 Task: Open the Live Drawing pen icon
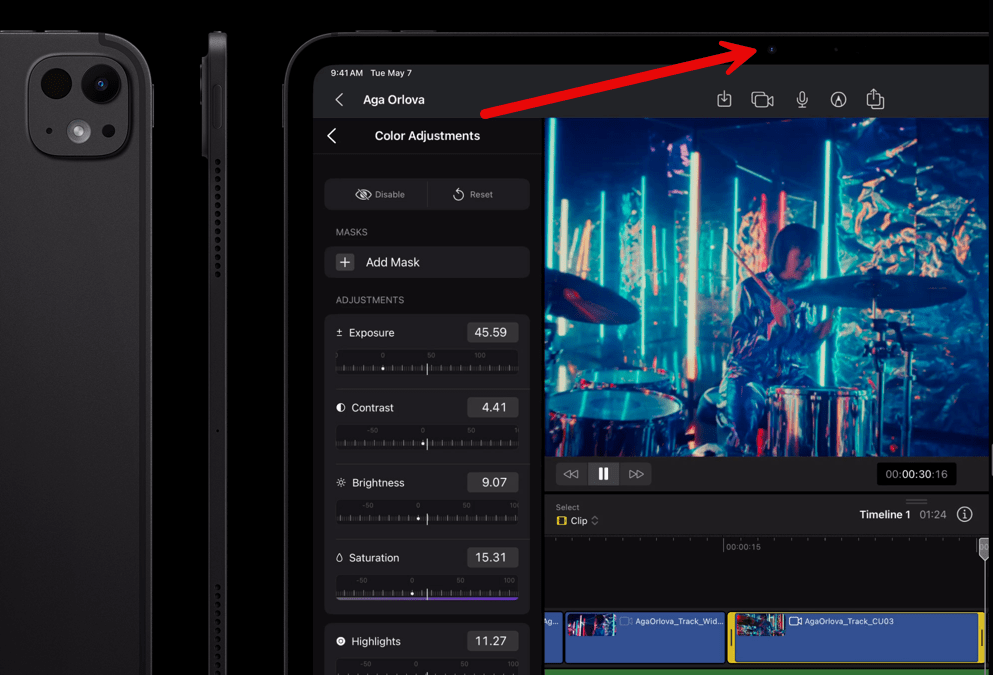click(838, 99)
